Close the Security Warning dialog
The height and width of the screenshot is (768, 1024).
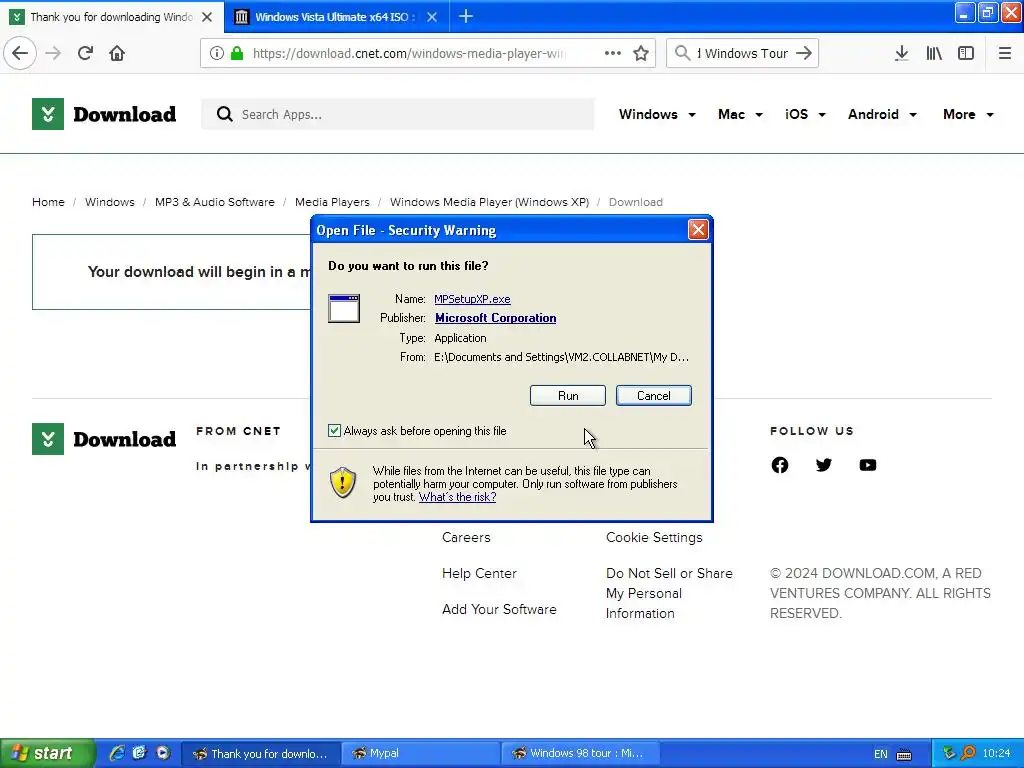(698, 230)
